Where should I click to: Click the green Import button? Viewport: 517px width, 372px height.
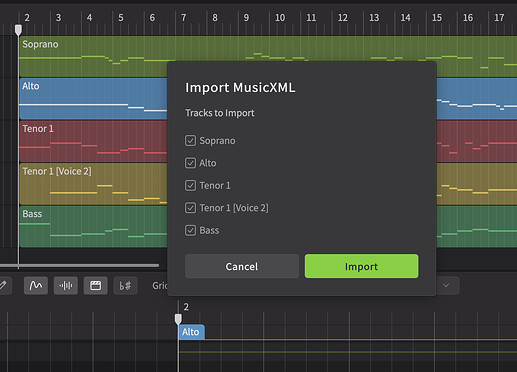click(361, 266)
